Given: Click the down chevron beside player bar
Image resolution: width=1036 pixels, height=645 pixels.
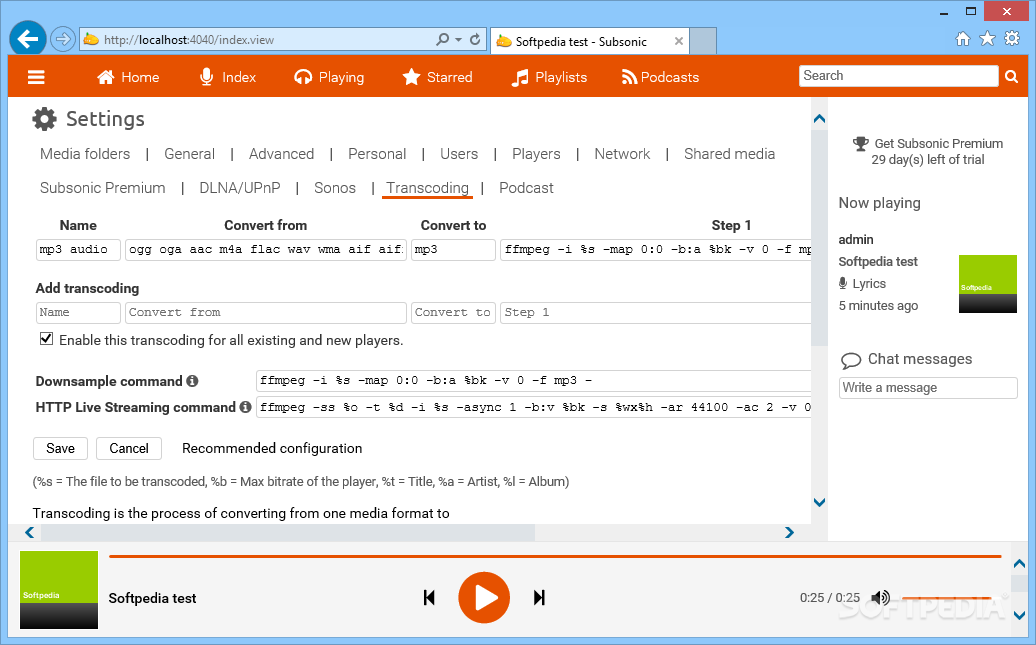Looking at the screenshot, I should pyautogui.click(x=1019, y=615).
